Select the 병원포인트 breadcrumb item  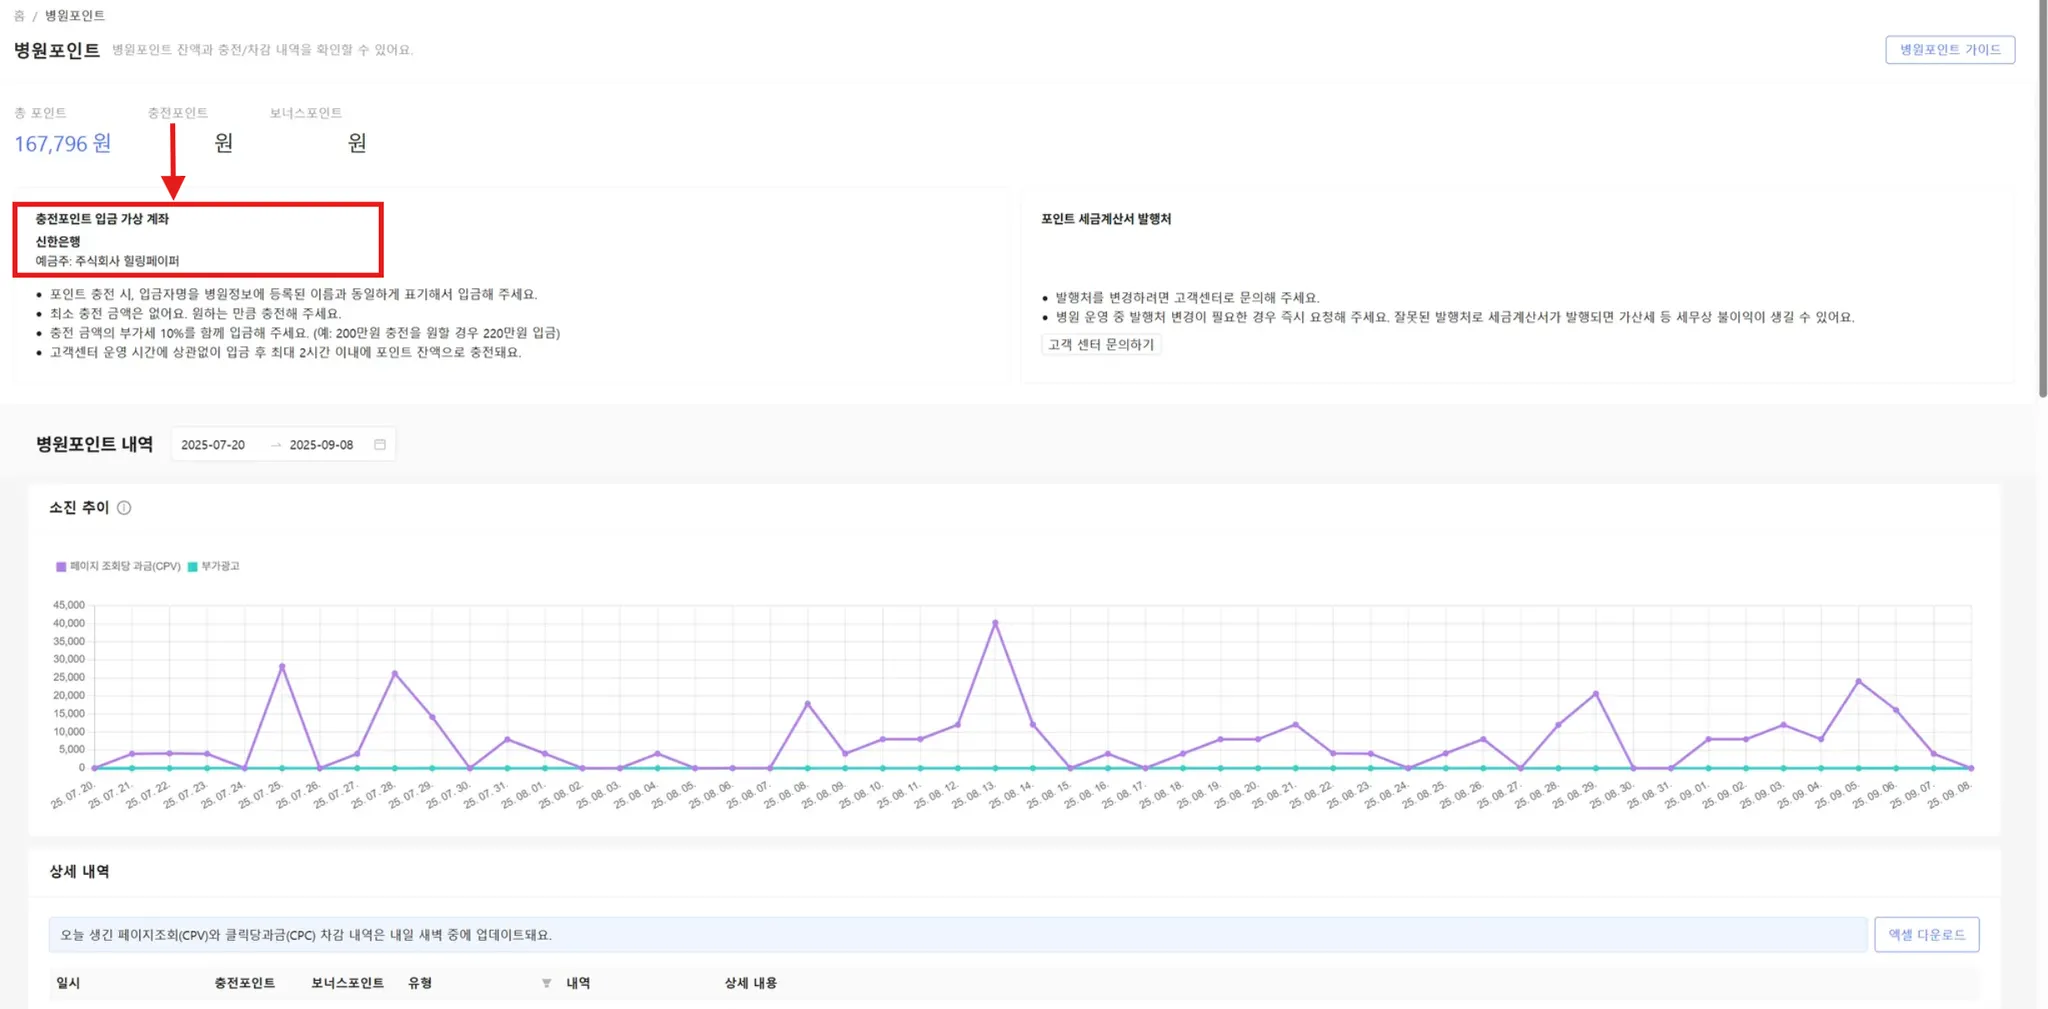pyautogui.click(x=75, y=16)
